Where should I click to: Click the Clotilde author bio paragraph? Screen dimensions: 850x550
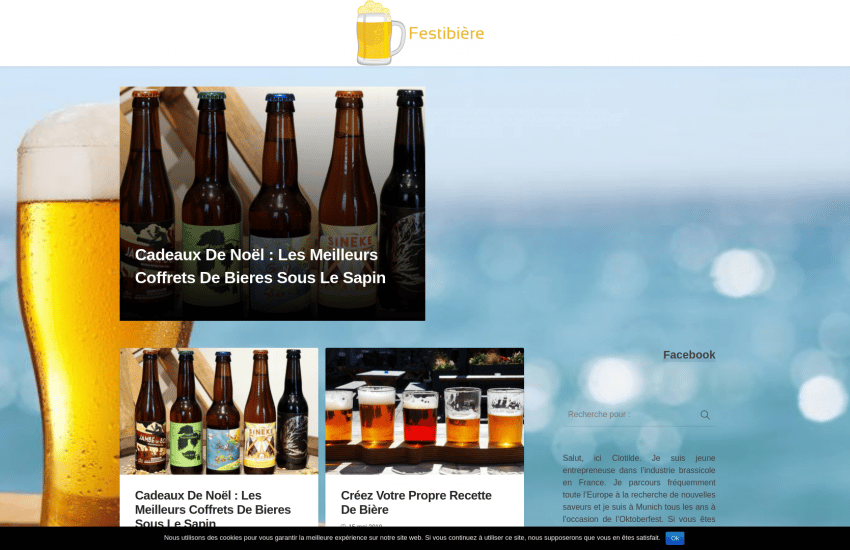tap(639, 489)
